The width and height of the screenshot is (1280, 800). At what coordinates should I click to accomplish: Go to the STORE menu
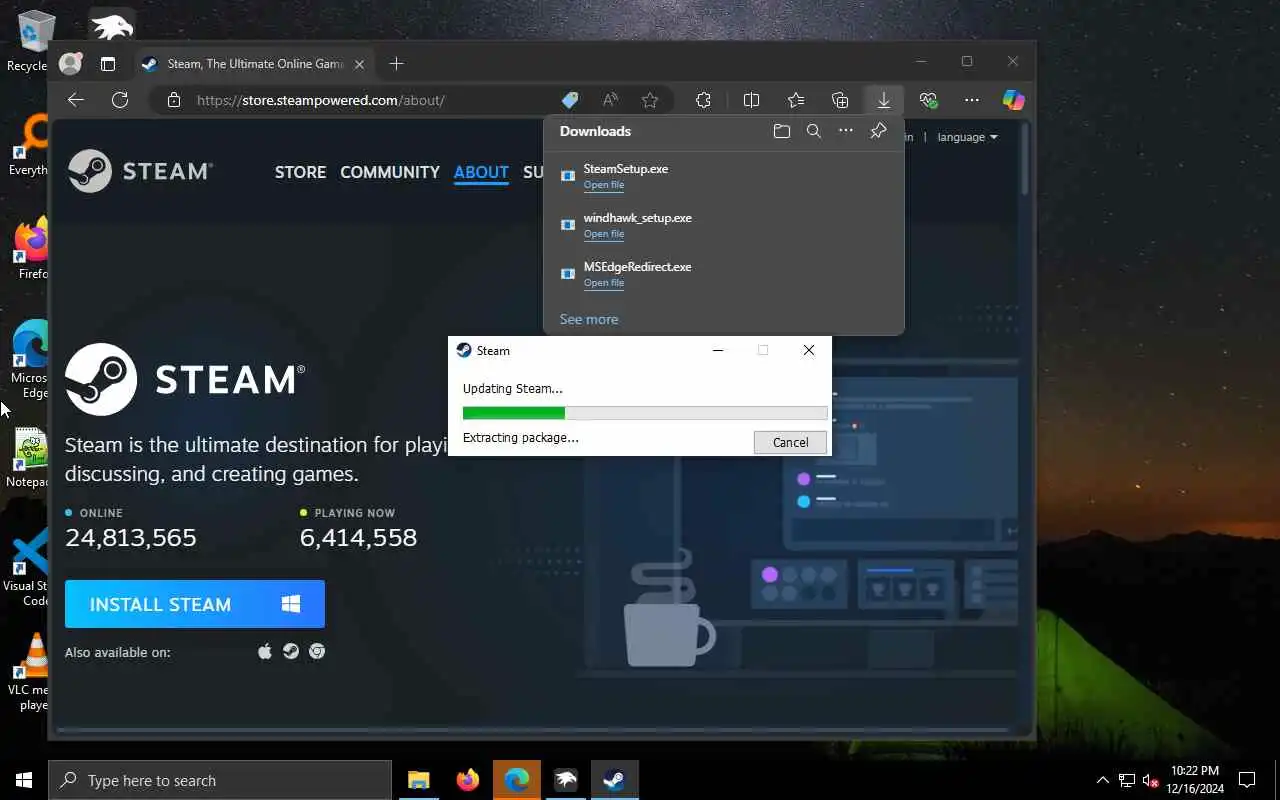300,172
